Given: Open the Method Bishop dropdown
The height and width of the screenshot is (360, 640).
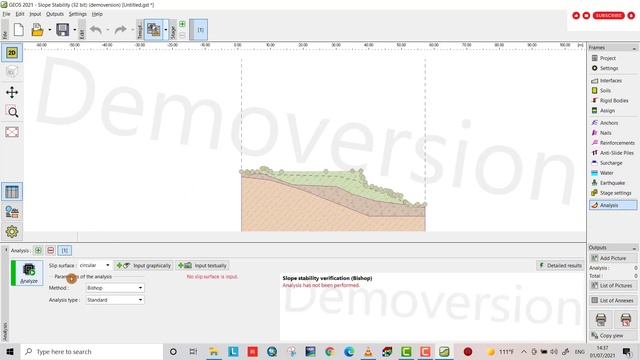Looking at the screenshot, I should [115, 288].
